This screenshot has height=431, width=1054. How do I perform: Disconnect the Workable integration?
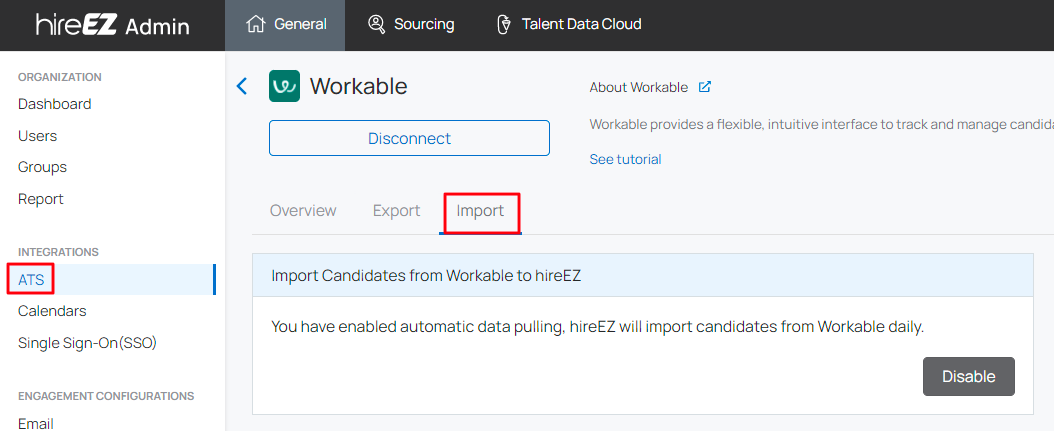(409, 139)
